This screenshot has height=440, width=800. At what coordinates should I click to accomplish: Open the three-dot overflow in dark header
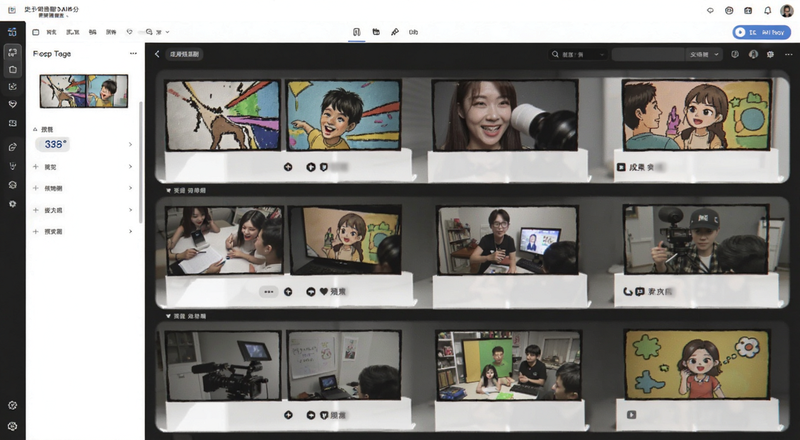point(788,54)
